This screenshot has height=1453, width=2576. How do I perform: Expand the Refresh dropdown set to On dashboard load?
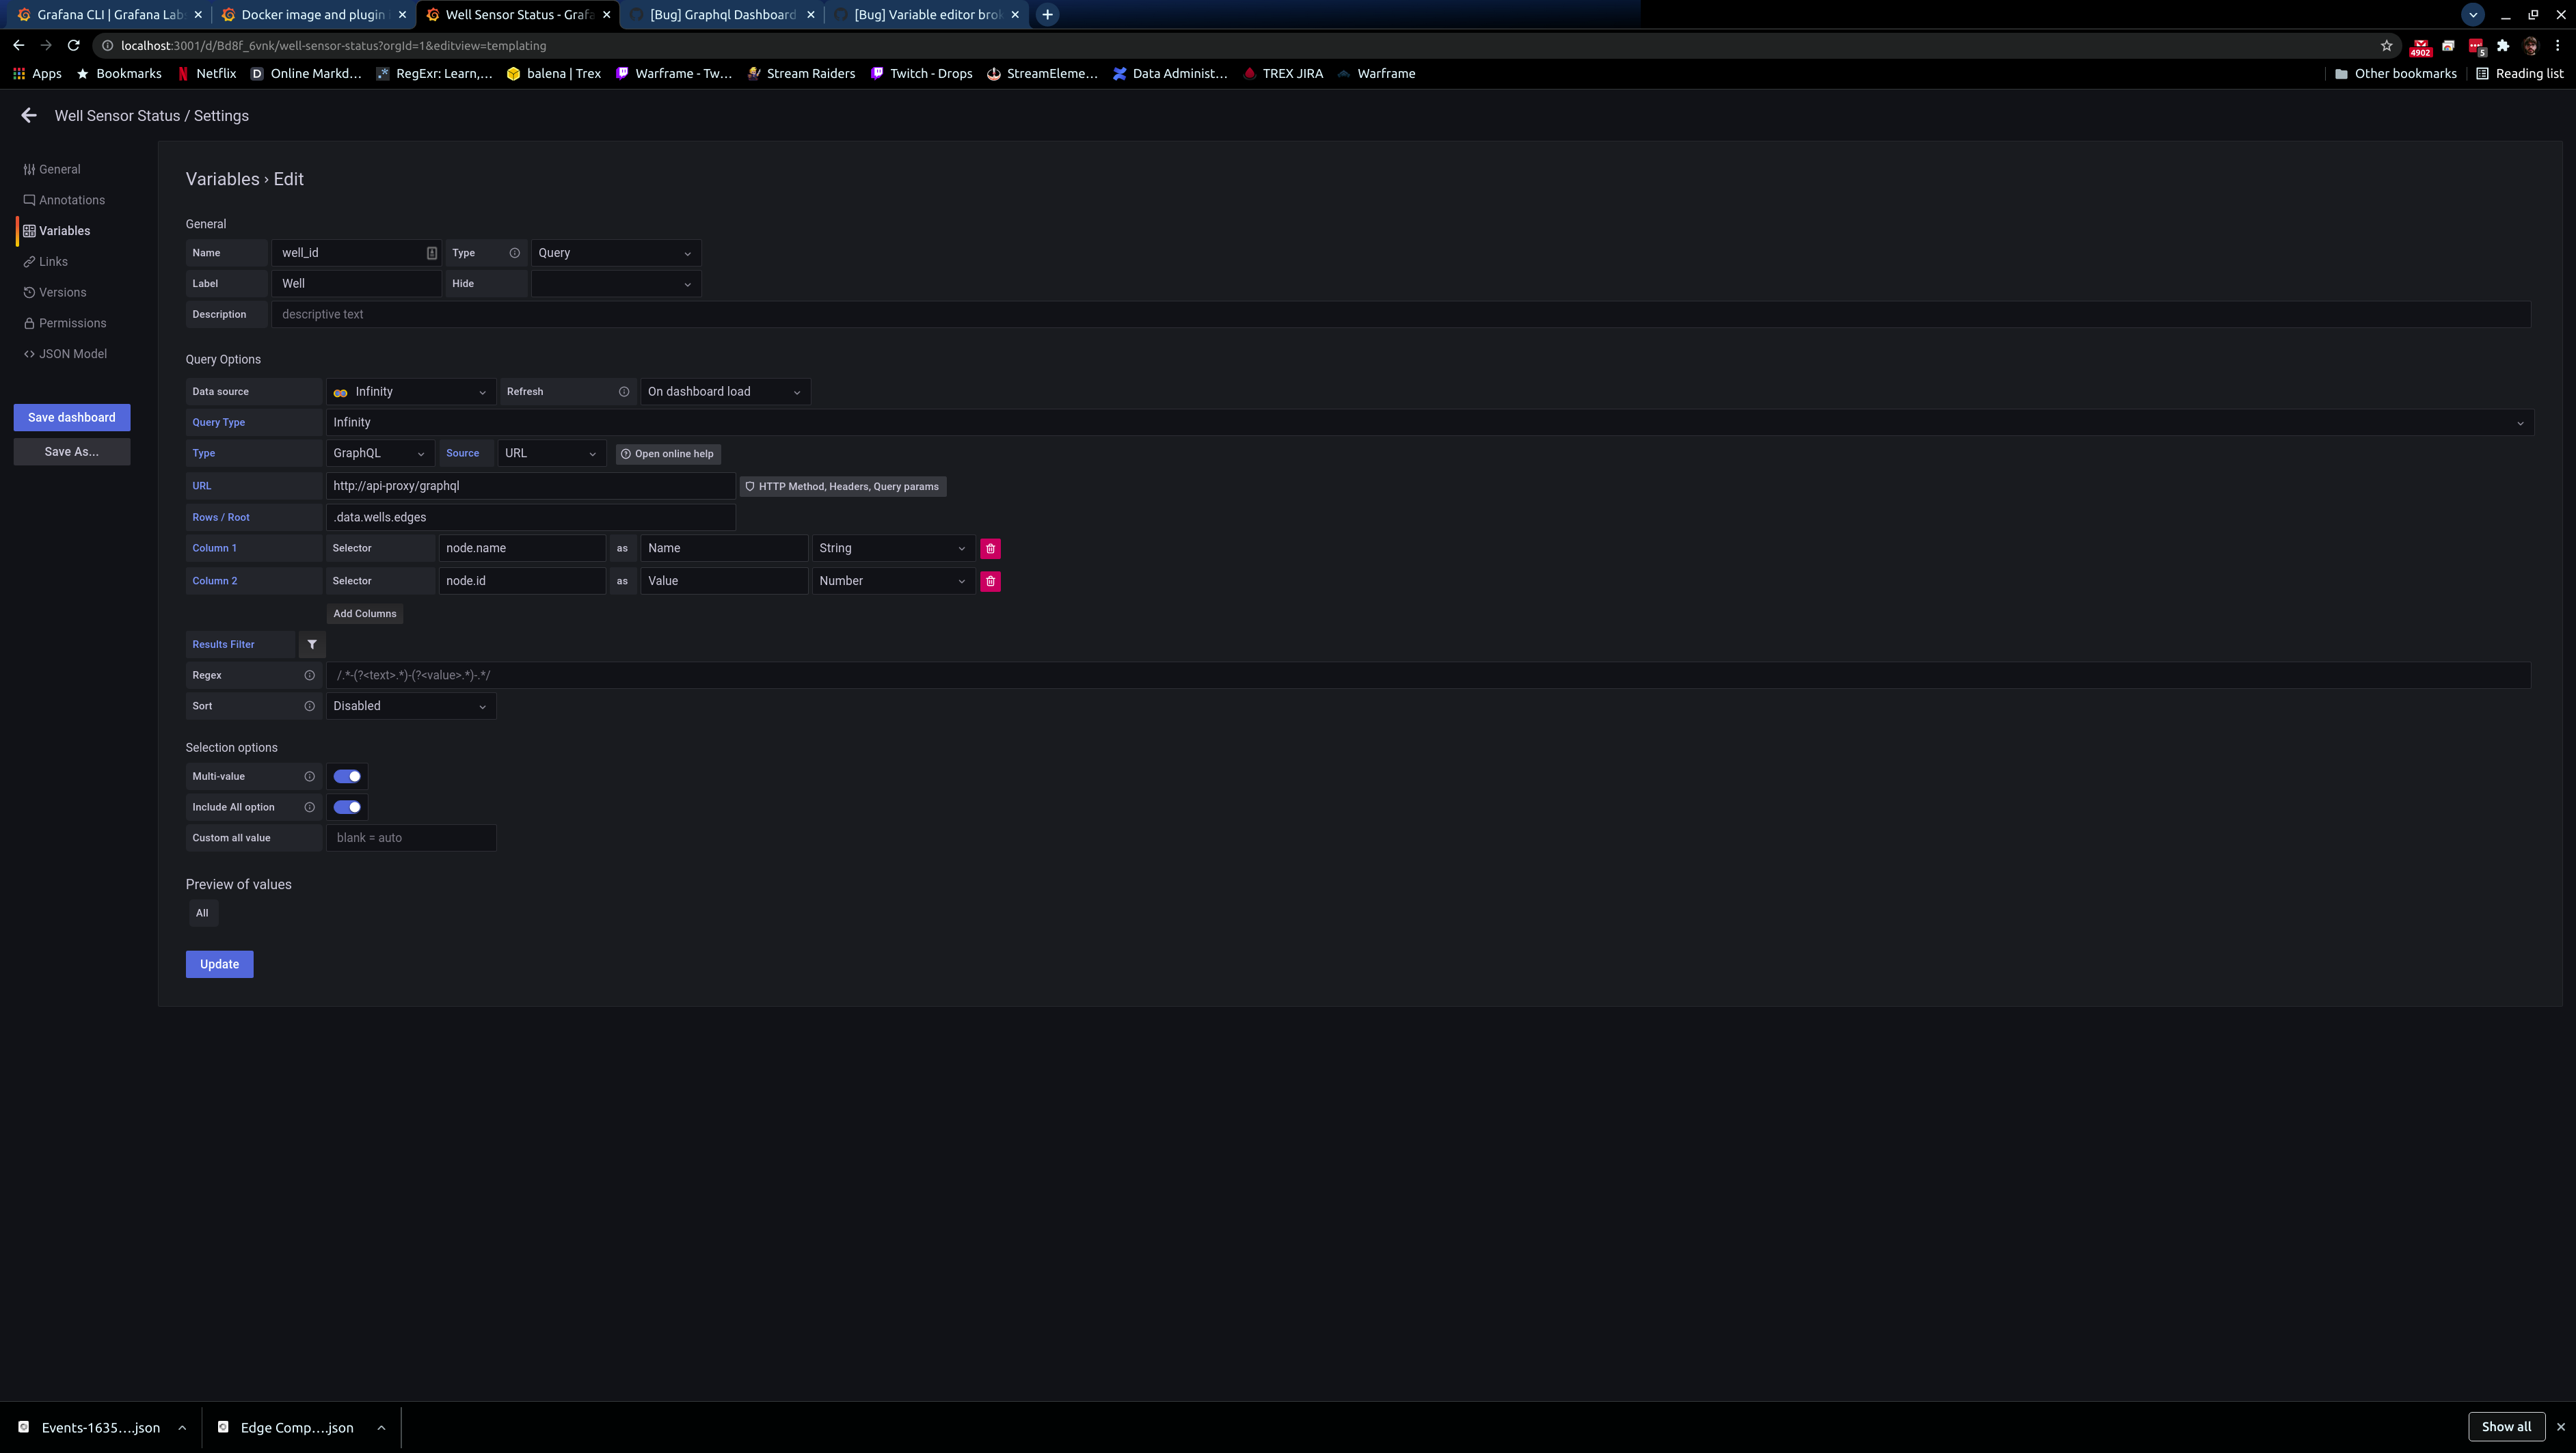point(724,391)
